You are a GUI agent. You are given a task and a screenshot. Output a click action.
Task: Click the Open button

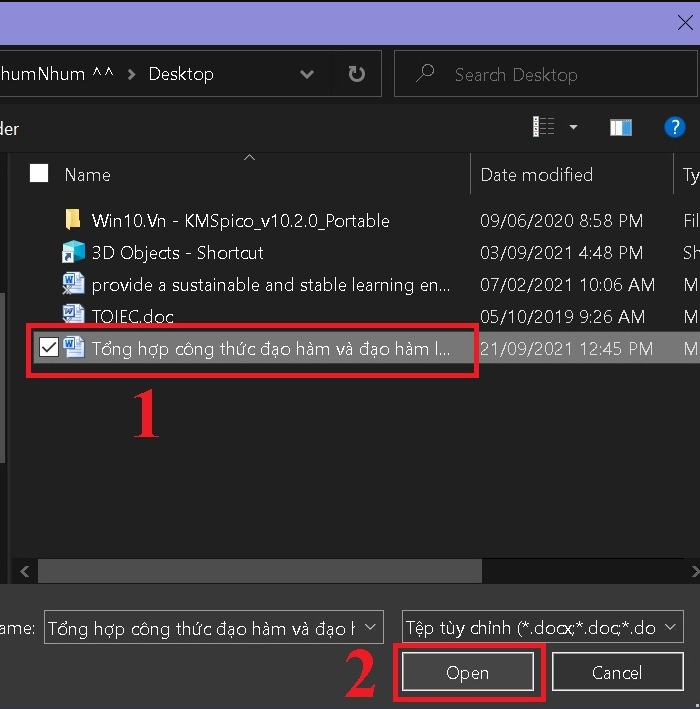point(468,672)
